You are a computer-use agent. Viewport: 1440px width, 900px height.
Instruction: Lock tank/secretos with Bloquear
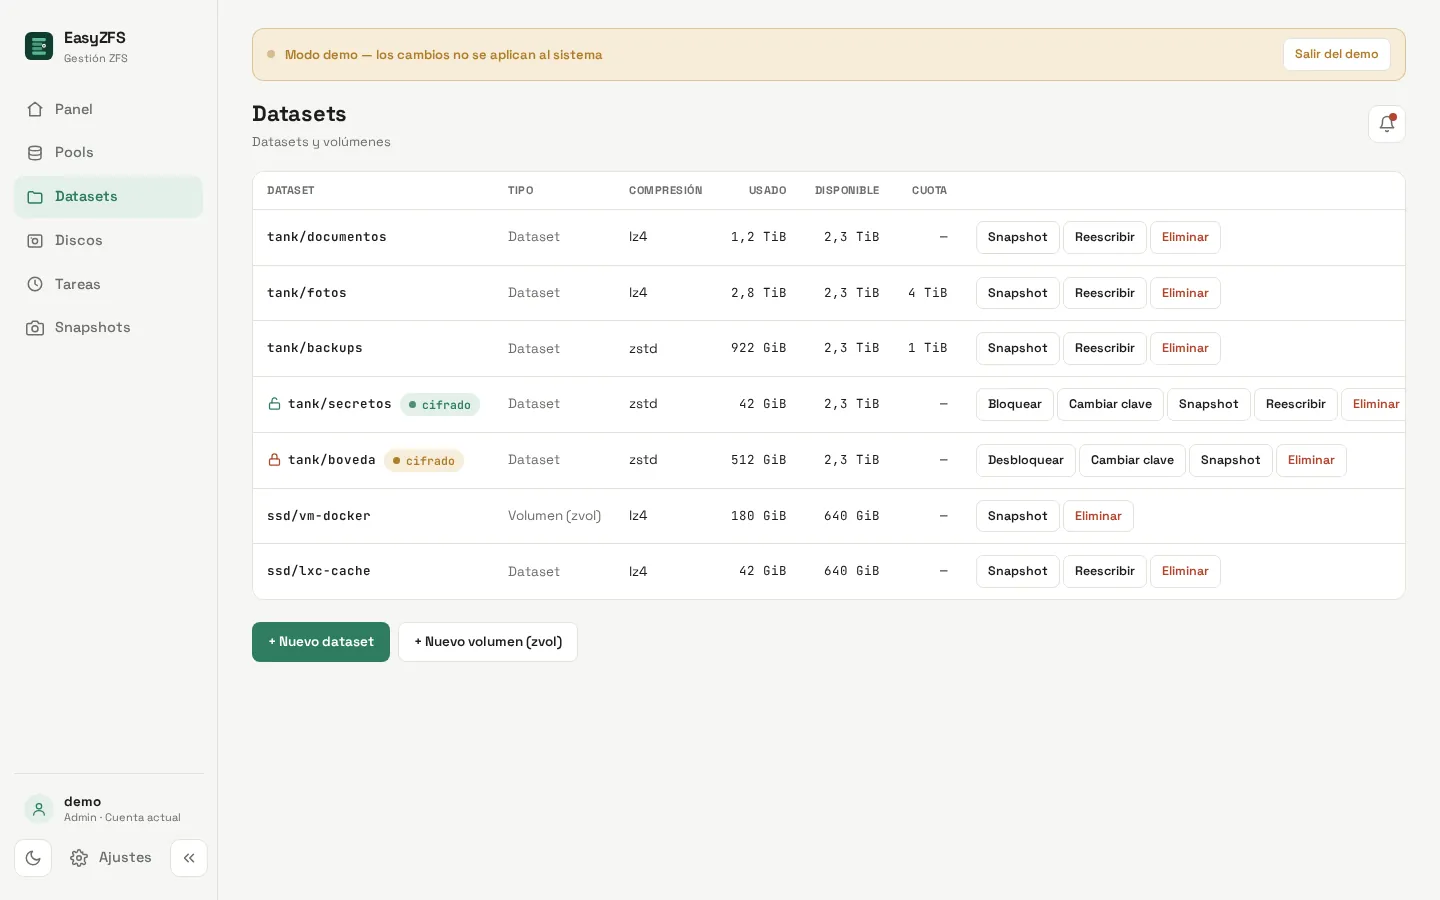[1014, 404]
